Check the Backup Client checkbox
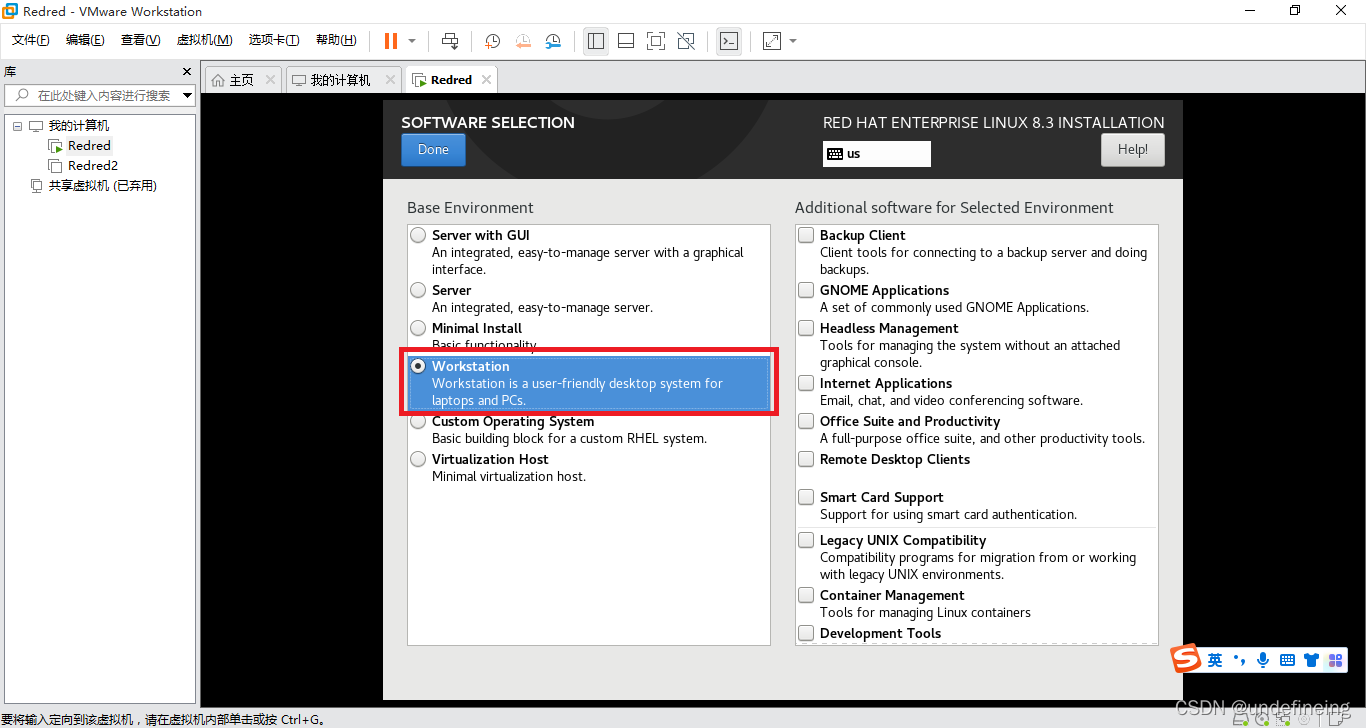The image size is (1366, 728). [806, 235]
